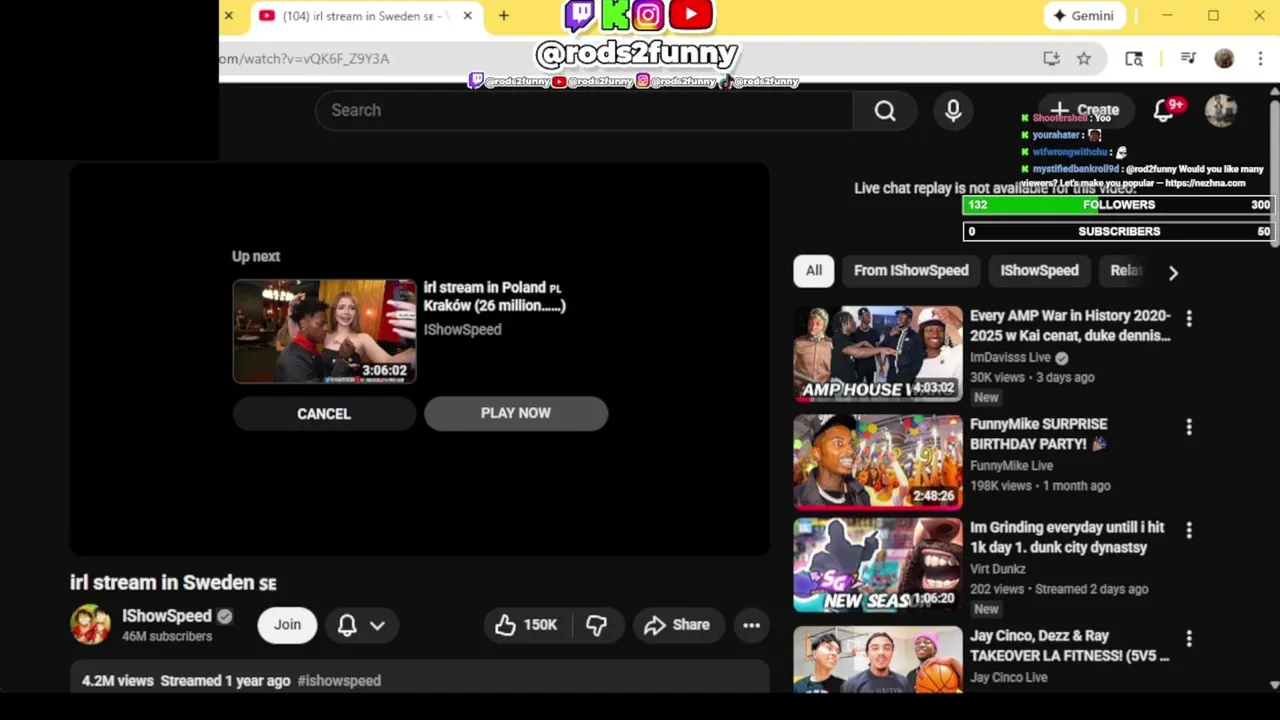The height and width of the screenshot is (720, 1280).
Task: Open options for Jay Cinco TAKEOVER video
Action: coord(1189,638)
